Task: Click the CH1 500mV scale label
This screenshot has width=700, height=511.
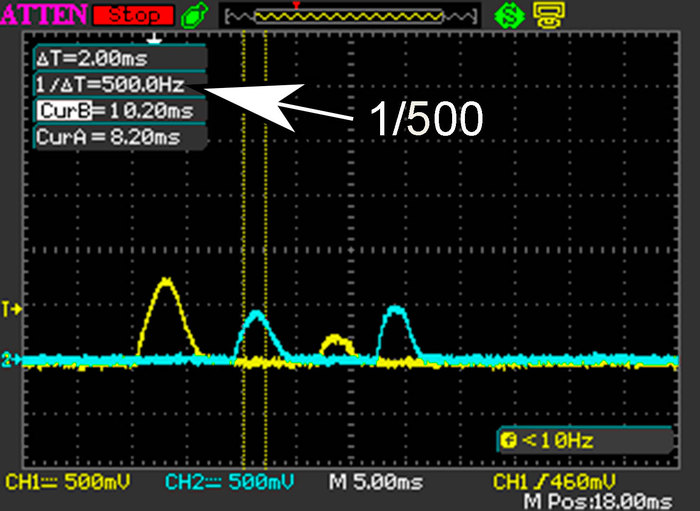Action: click(x=67, y=483)
